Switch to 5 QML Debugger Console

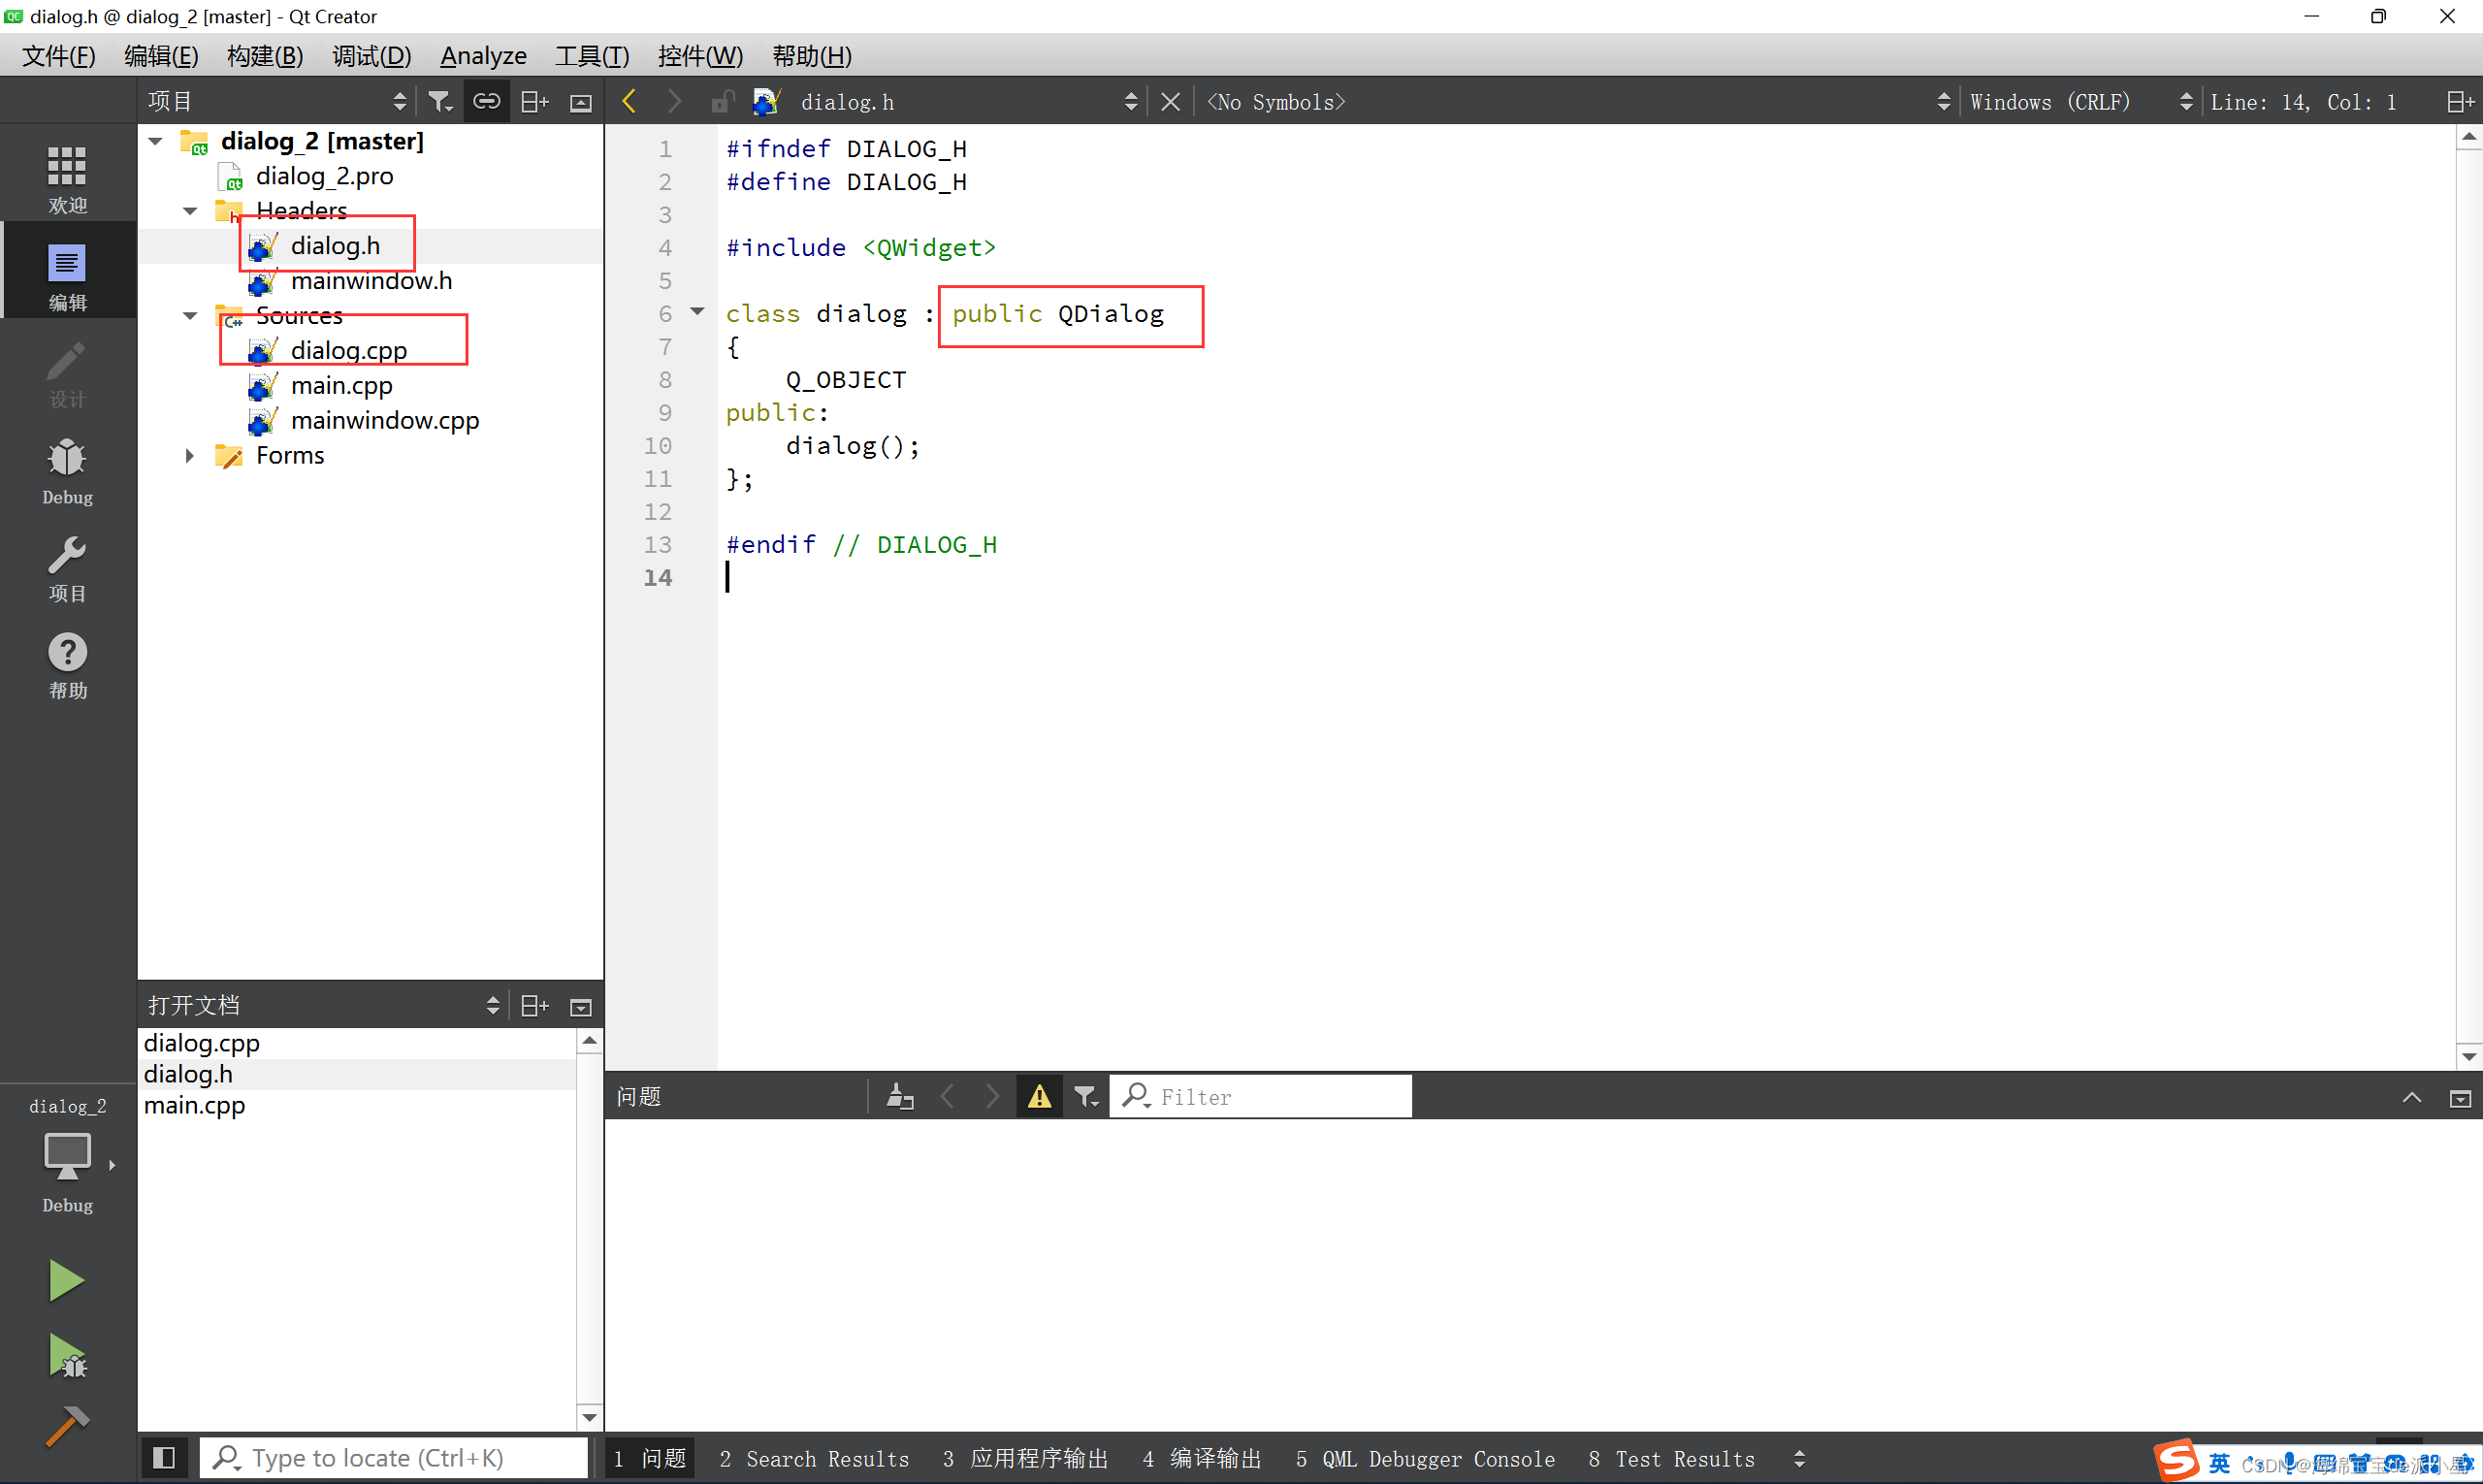(x=1425, y=1459)
